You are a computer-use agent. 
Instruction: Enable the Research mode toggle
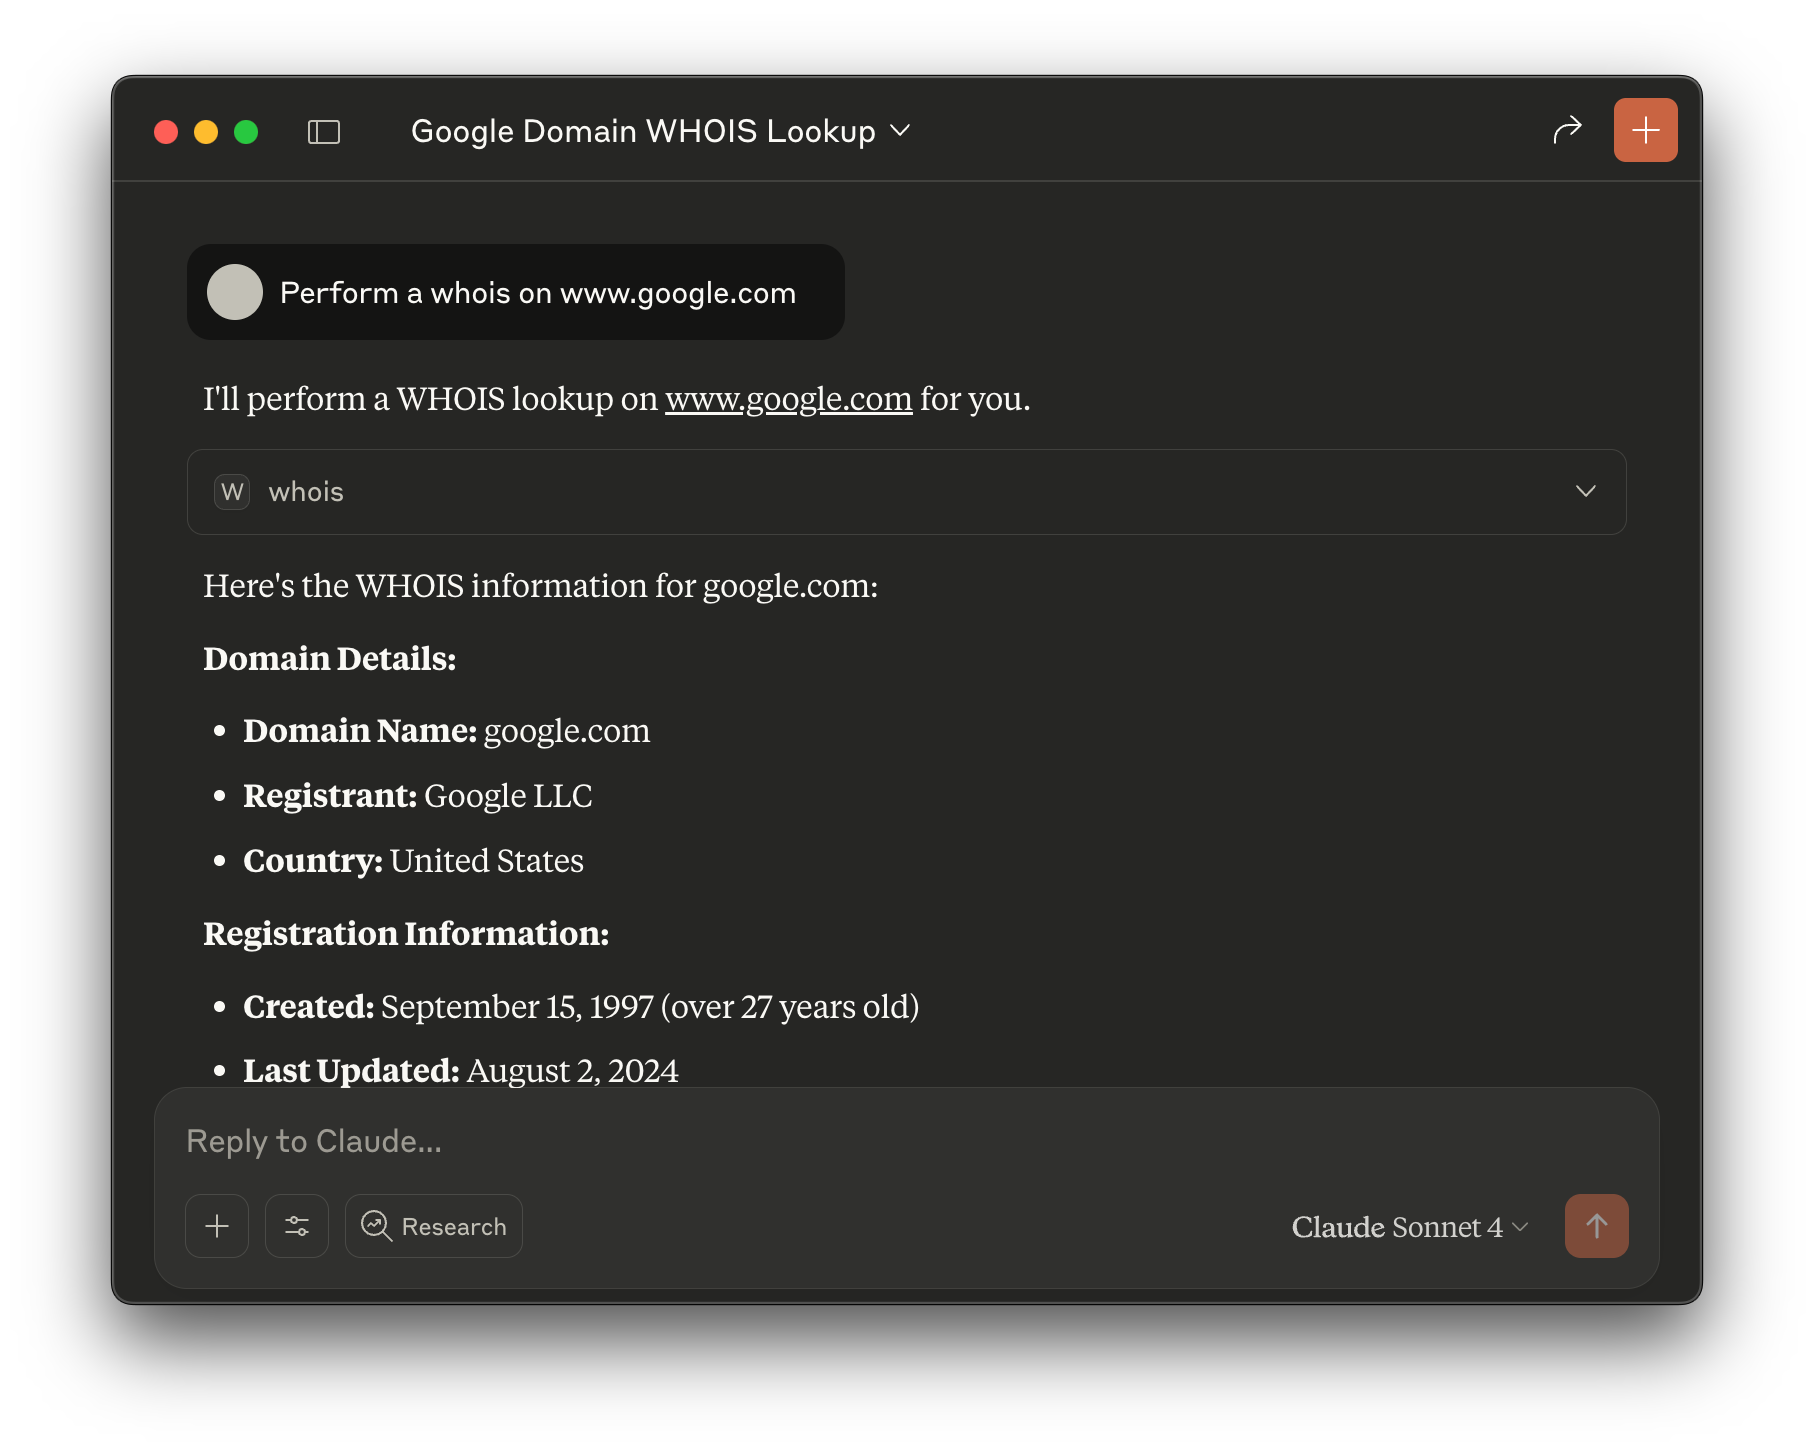point(434,1226)
